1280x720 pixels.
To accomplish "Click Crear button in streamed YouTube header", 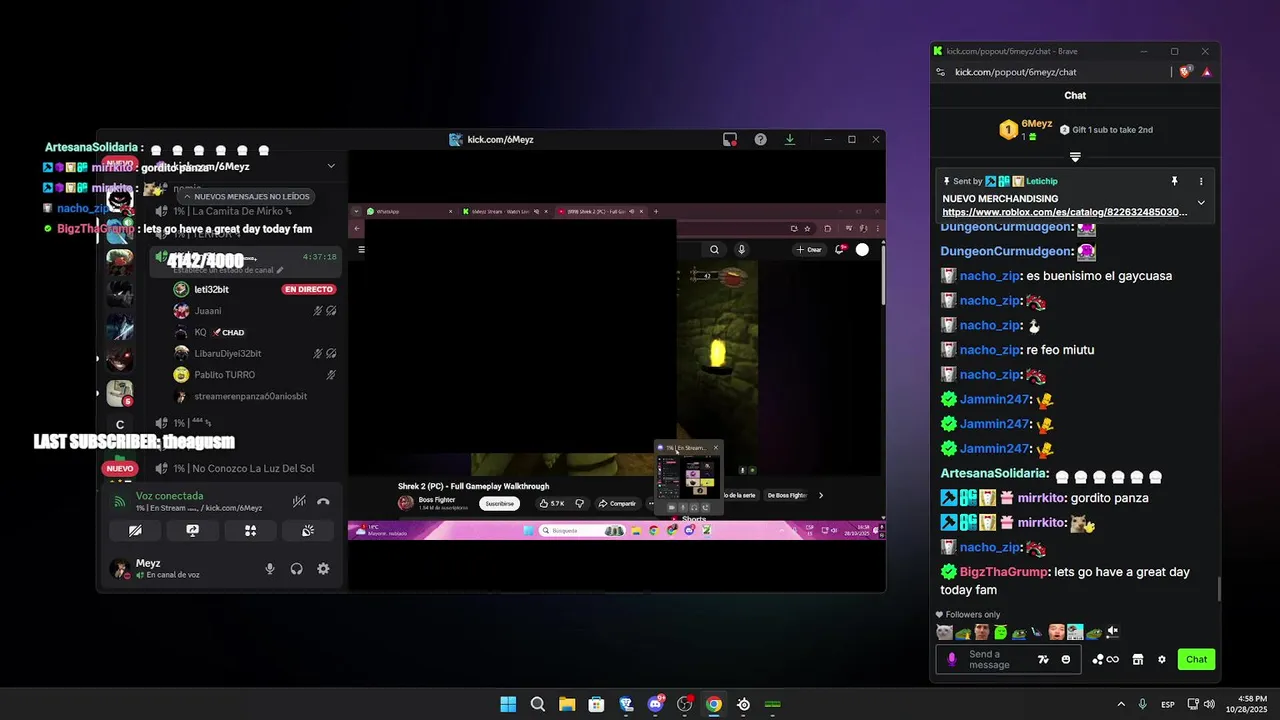I will click(x=809, y=250).
